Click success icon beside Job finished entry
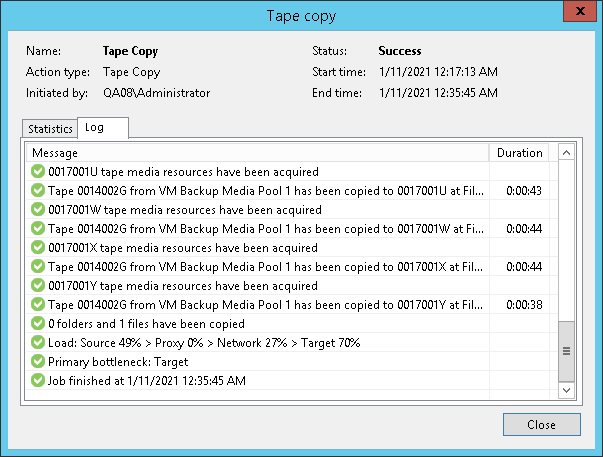The height and width of the screenshot is (457, 603). click(38, 381)
